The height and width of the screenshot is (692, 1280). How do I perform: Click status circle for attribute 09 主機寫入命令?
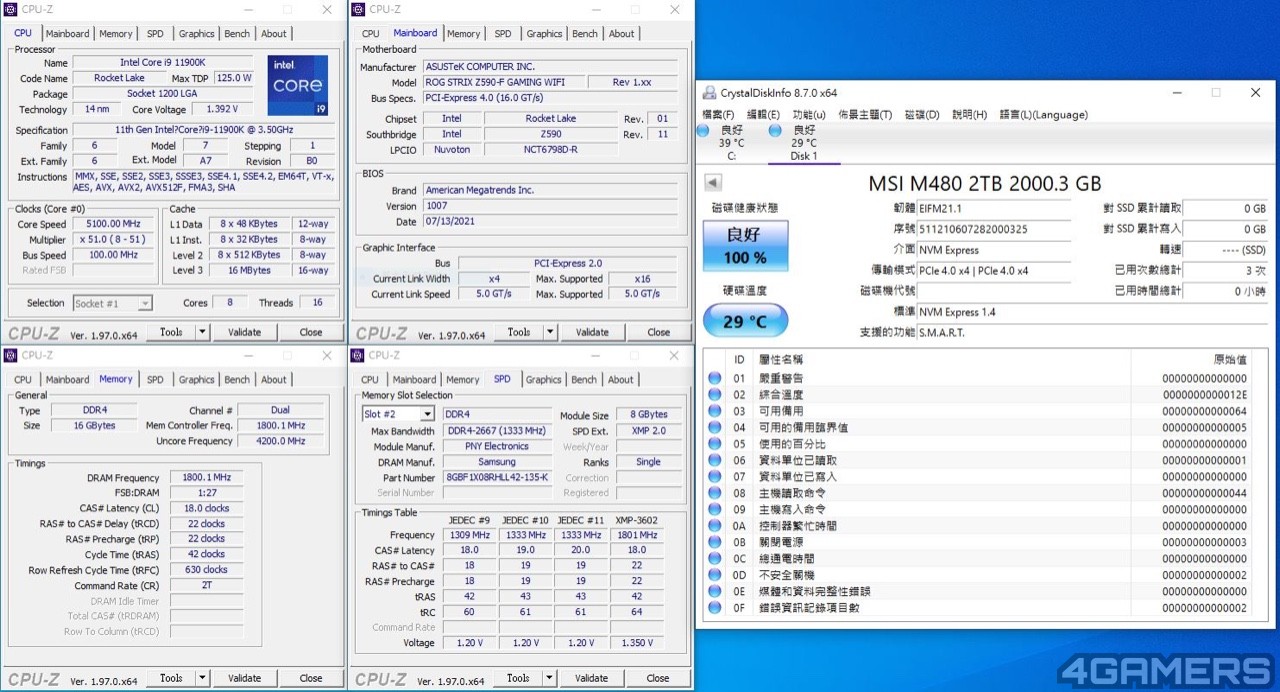[x=715, y=509]
